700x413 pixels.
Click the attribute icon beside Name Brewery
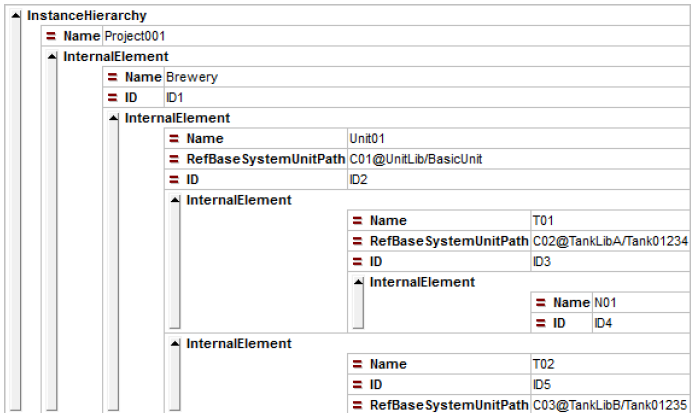point(112,77)
